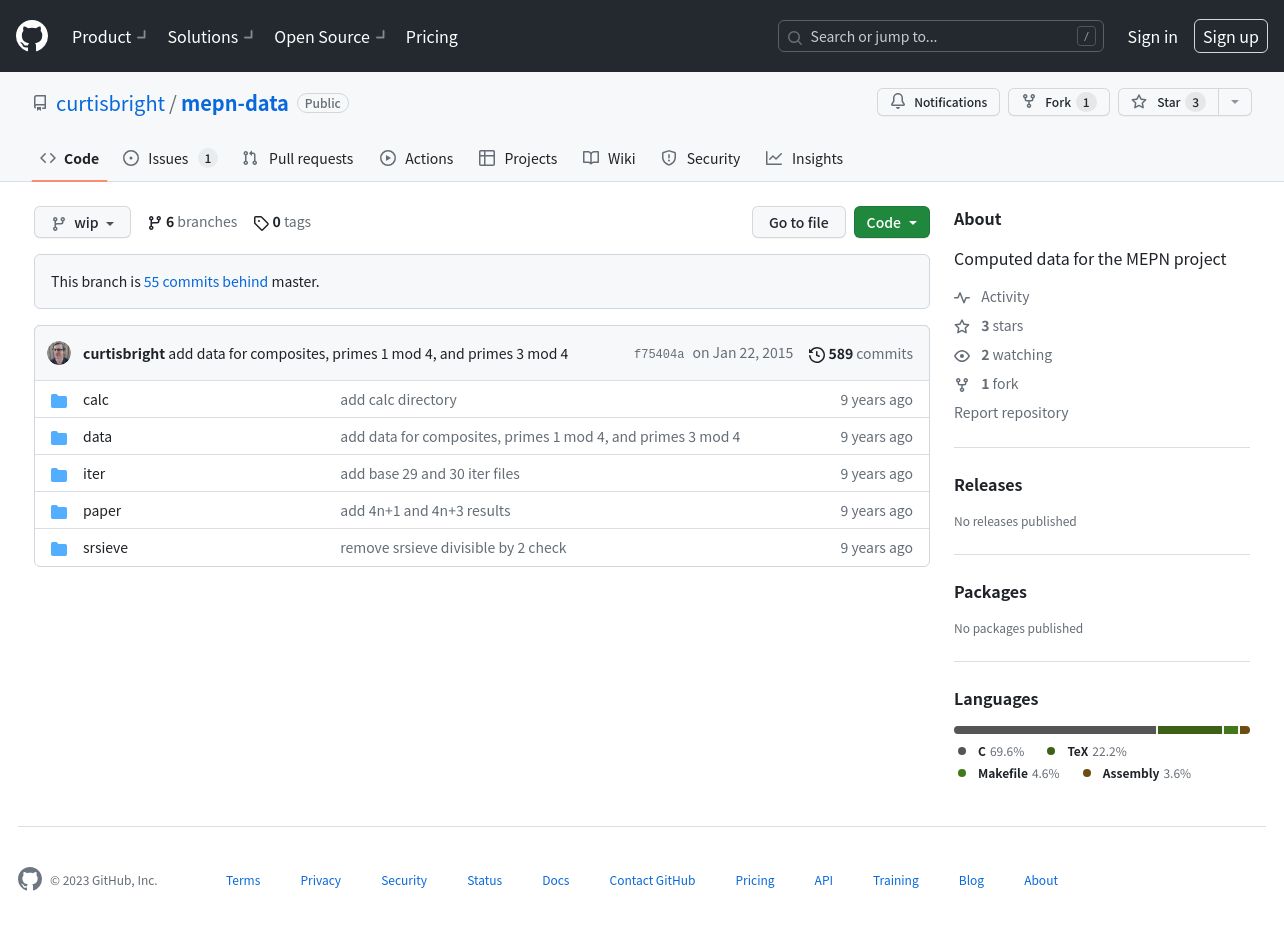
Task: Click the folder icon for paper
Action: (59, 511)
